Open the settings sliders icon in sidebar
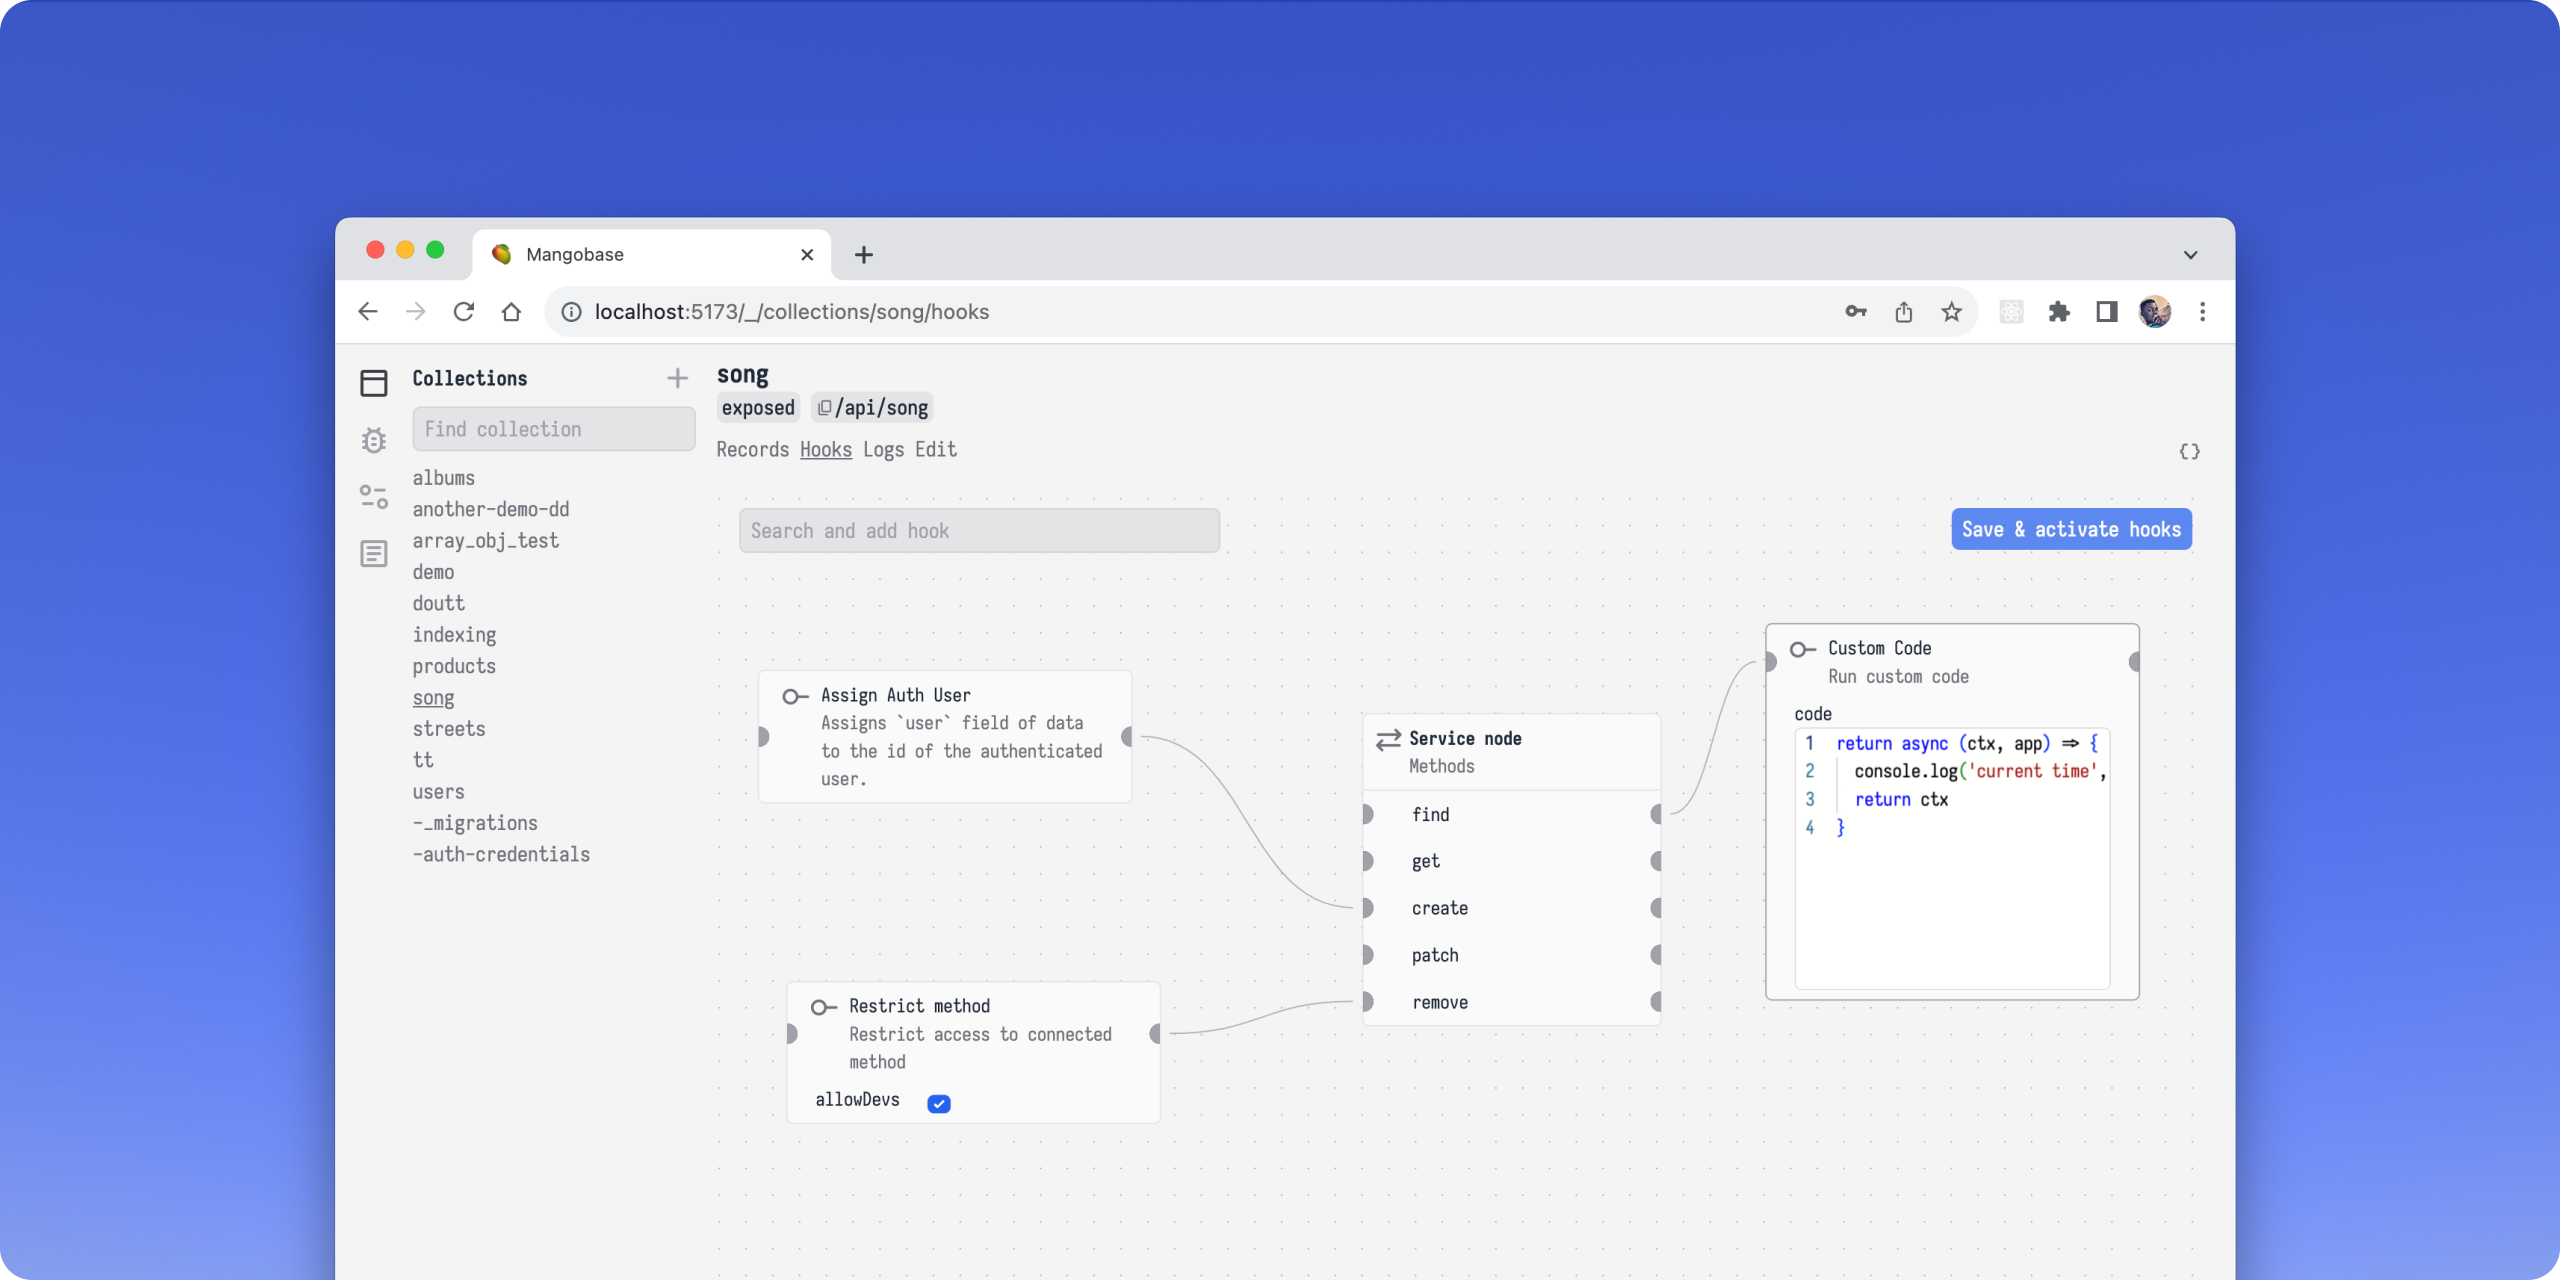This screenshot has width=2560, height=1280. (x=373, y=496)
